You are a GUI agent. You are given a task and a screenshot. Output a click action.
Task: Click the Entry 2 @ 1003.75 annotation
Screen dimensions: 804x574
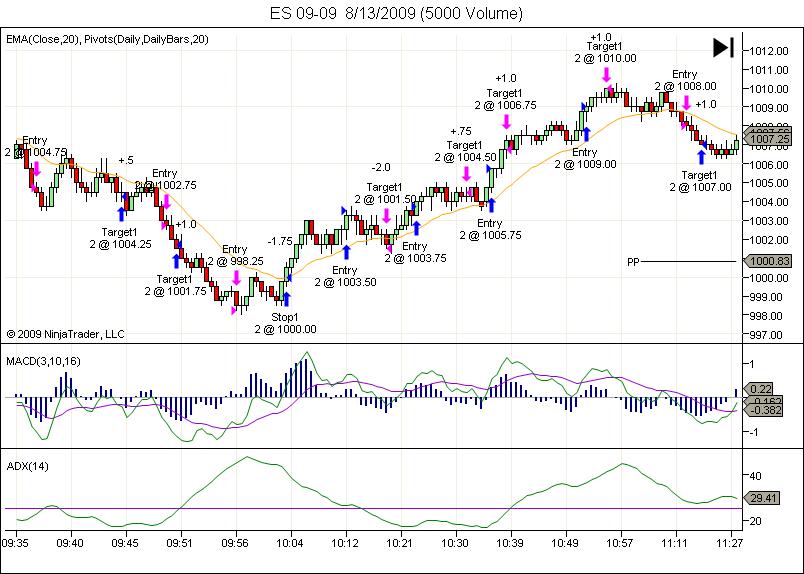tap(415, 252)
